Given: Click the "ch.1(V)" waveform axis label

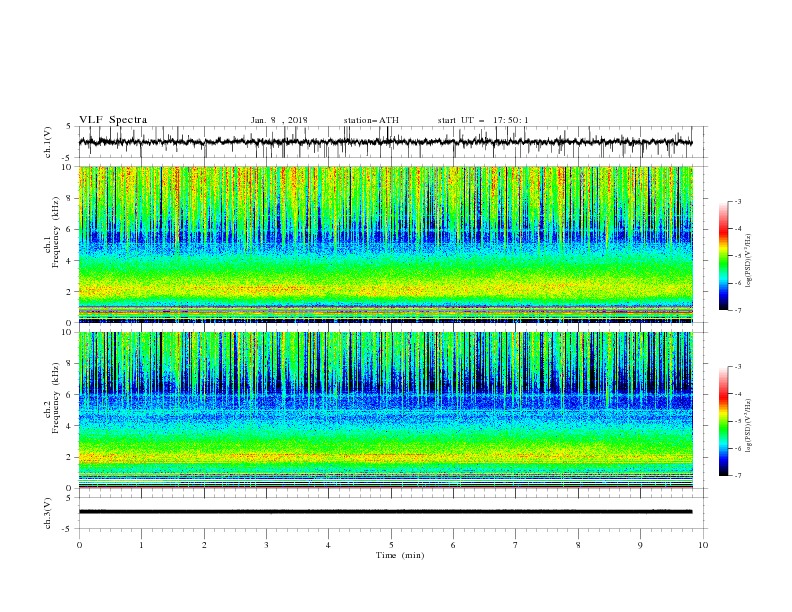Looking at the screenshot, I should [x=48, y=142].
